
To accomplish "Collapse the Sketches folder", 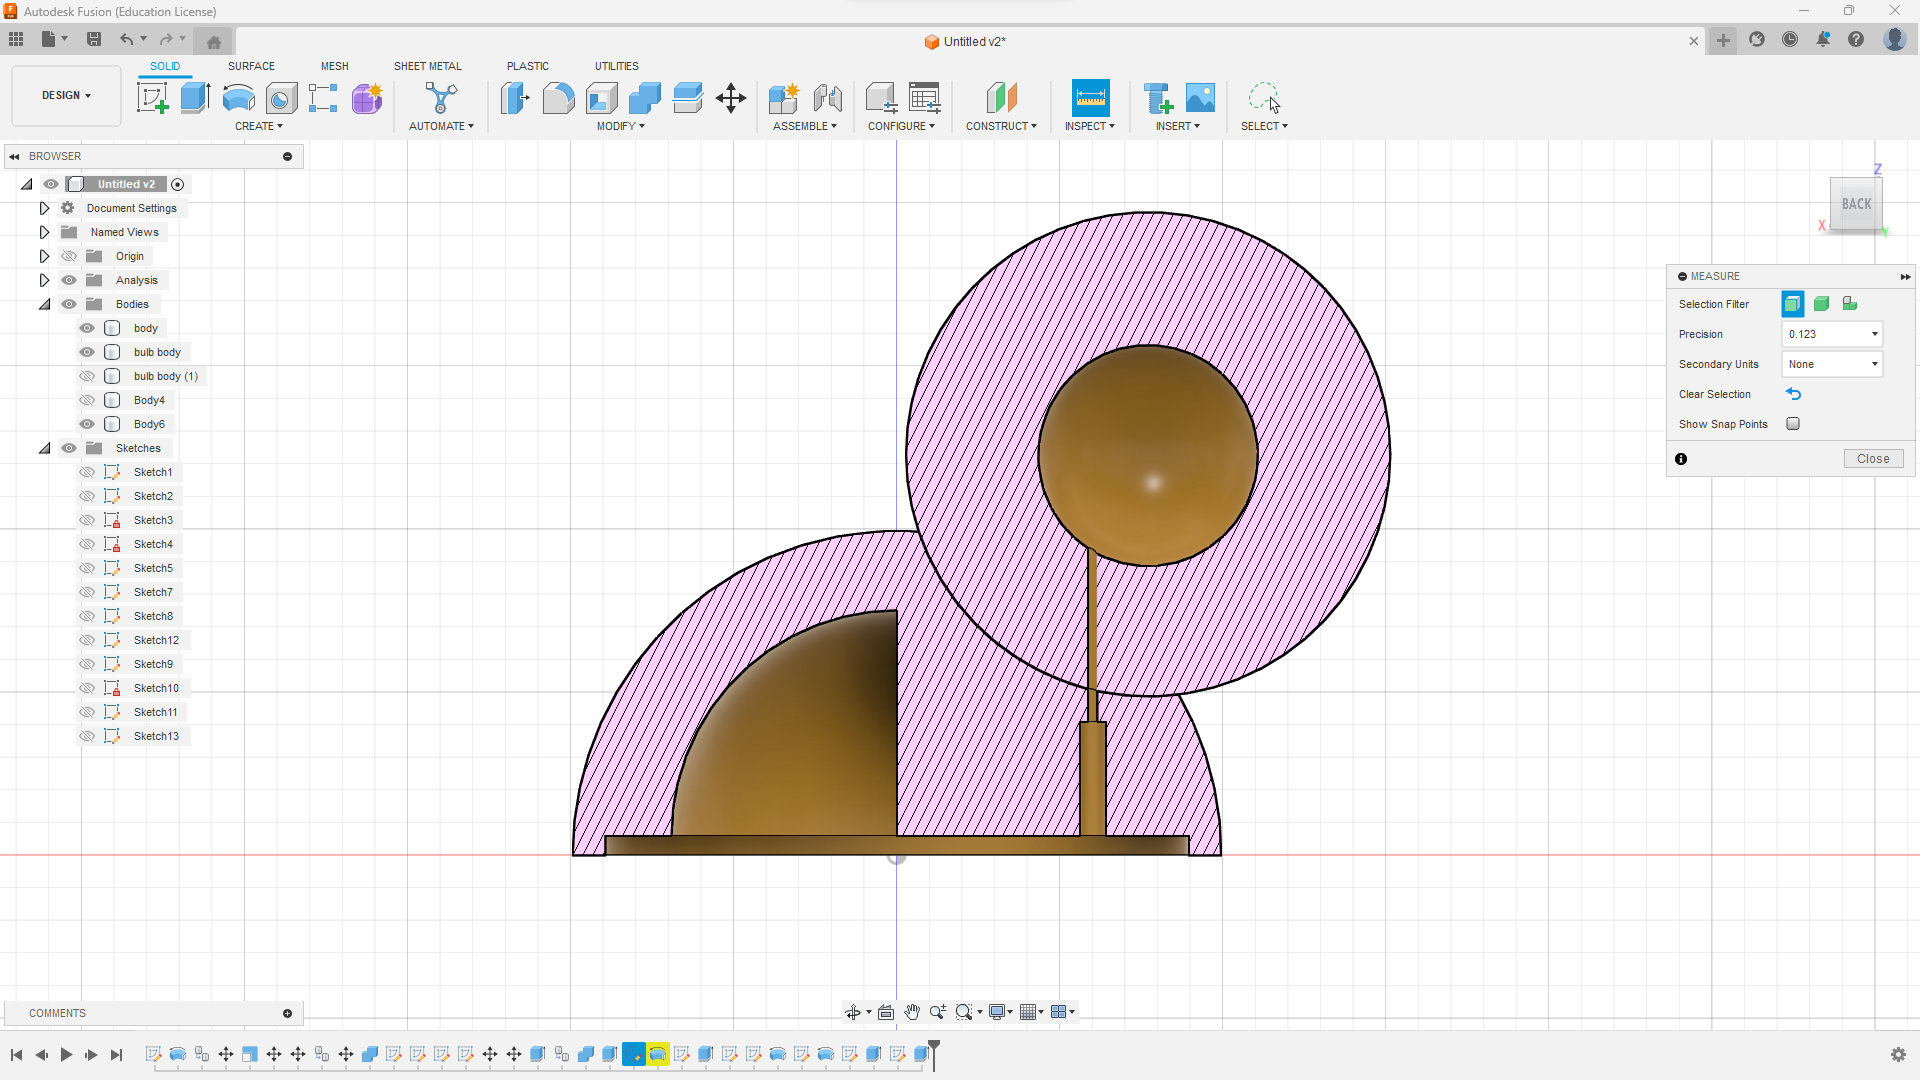I will 44,448.
